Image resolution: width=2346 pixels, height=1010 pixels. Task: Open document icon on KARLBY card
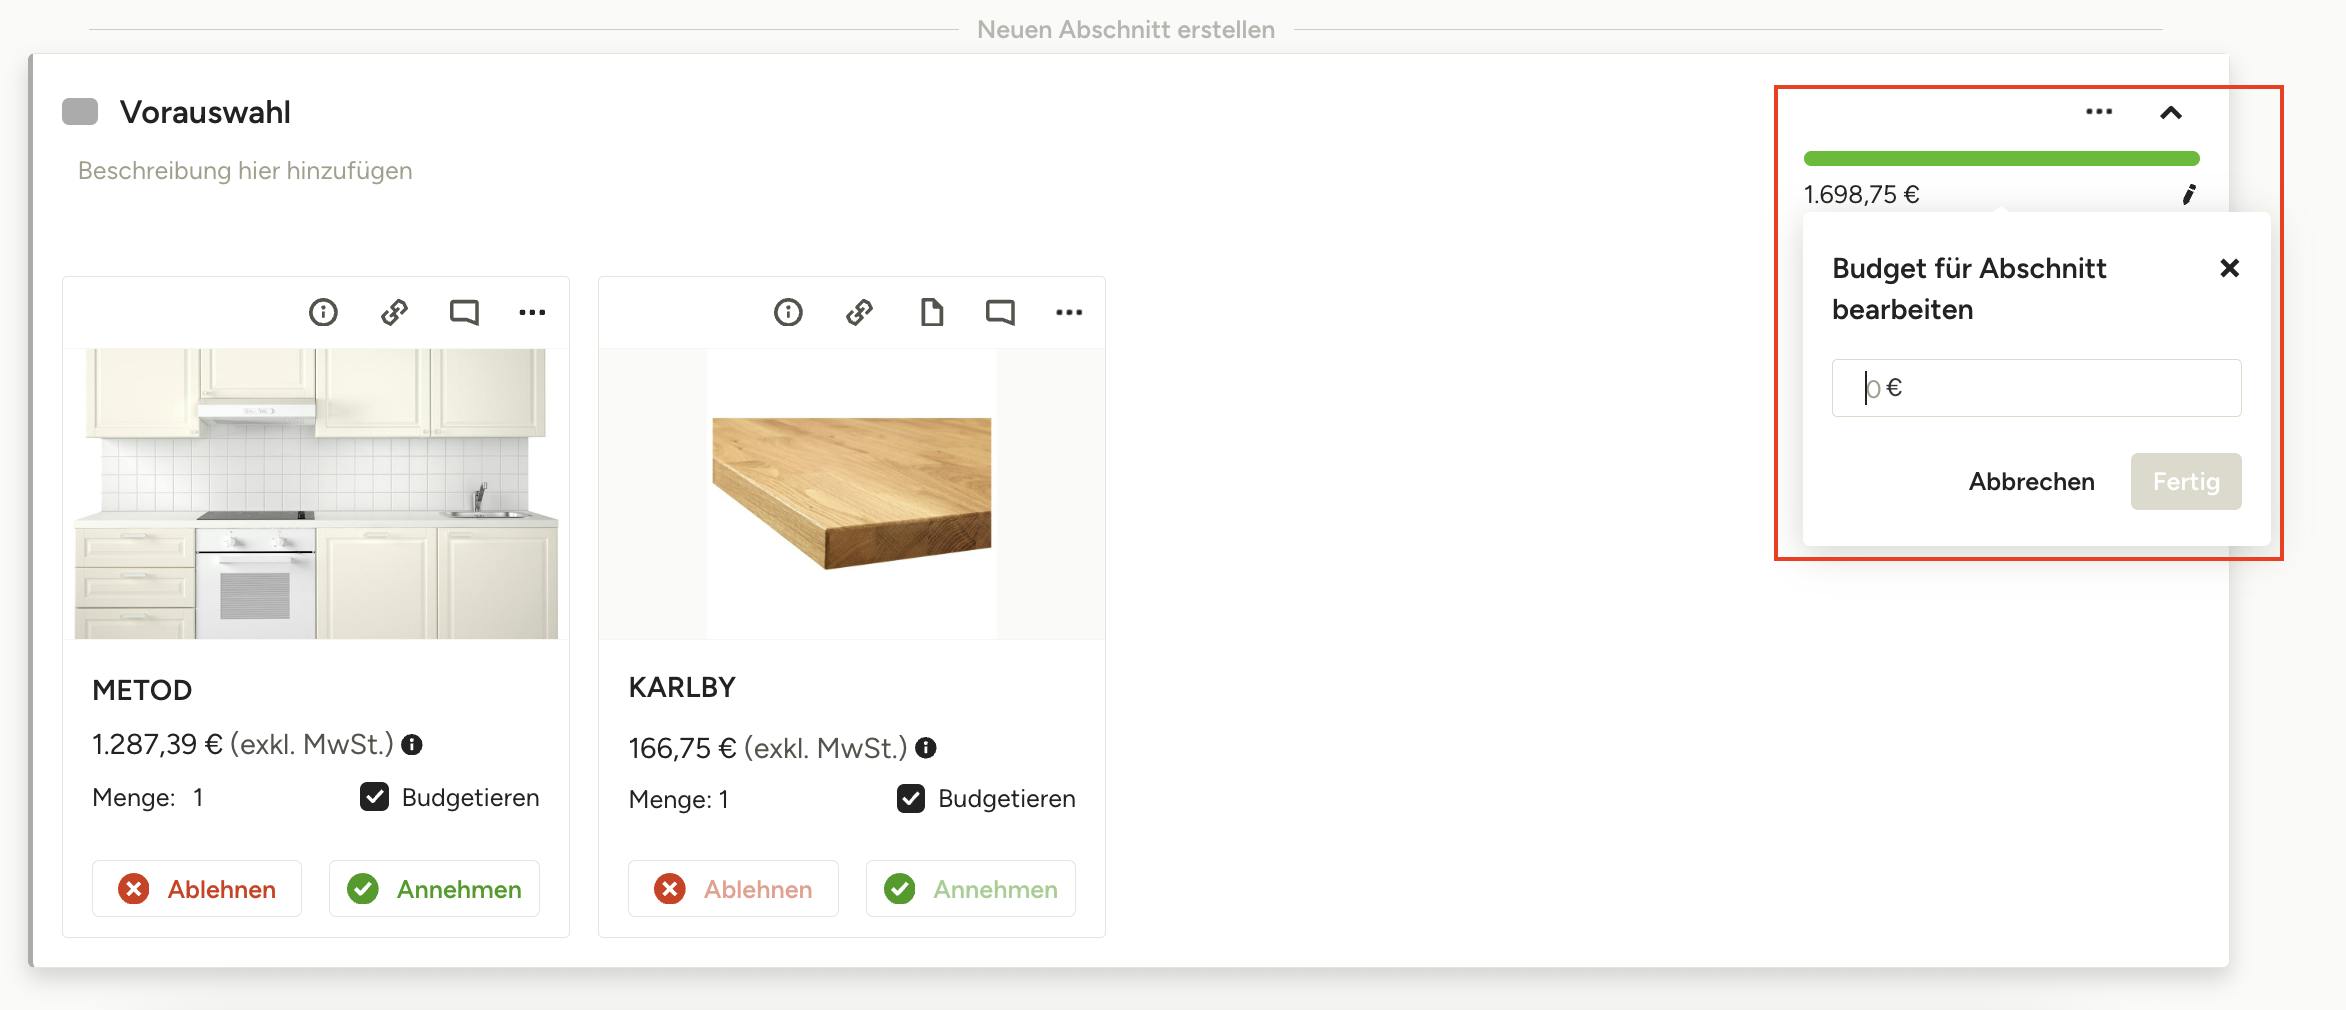click(931, 313)
